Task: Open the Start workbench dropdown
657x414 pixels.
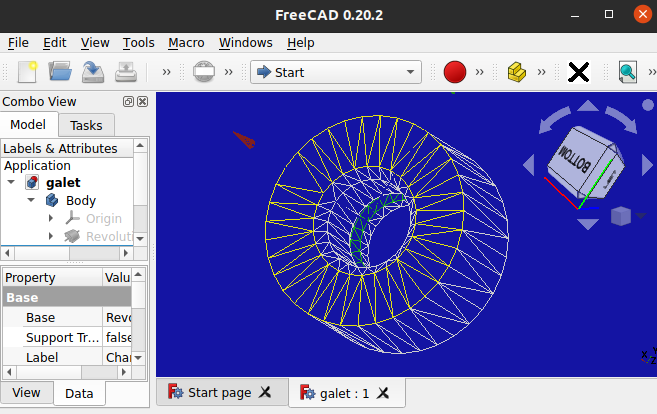Action: point(336,72)
